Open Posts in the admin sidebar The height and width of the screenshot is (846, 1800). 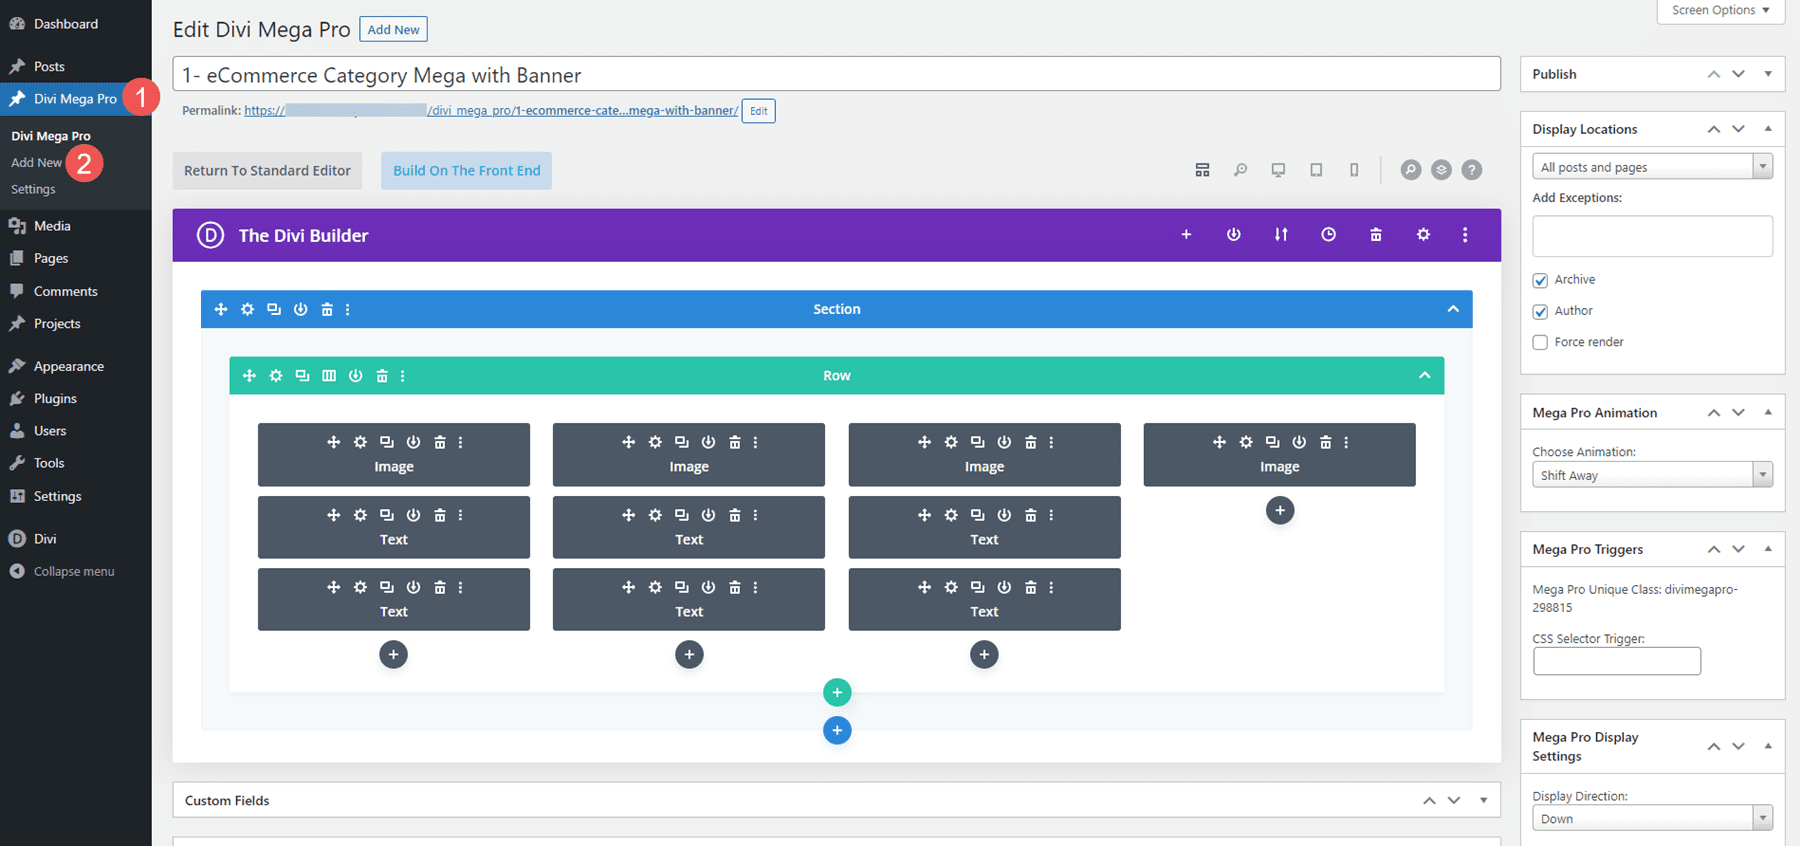pos(49,66)
